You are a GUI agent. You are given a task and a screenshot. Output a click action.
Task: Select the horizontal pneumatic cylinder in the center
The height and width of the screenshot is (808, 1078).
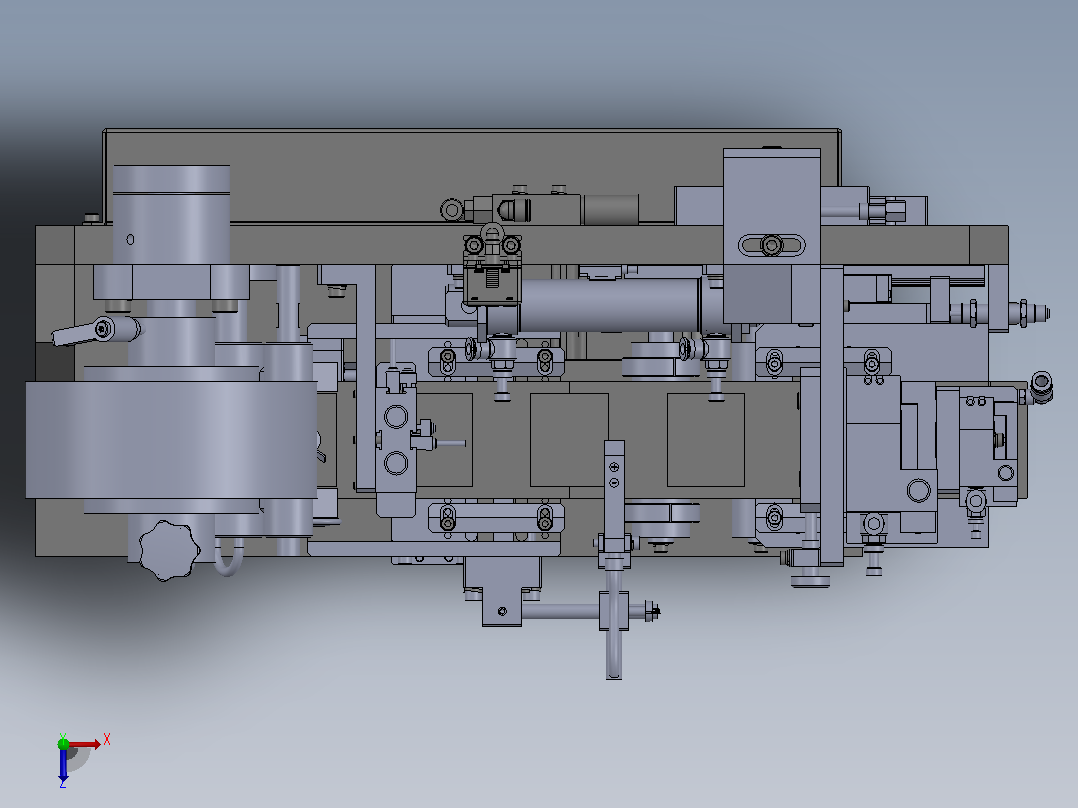click(609, 306)
